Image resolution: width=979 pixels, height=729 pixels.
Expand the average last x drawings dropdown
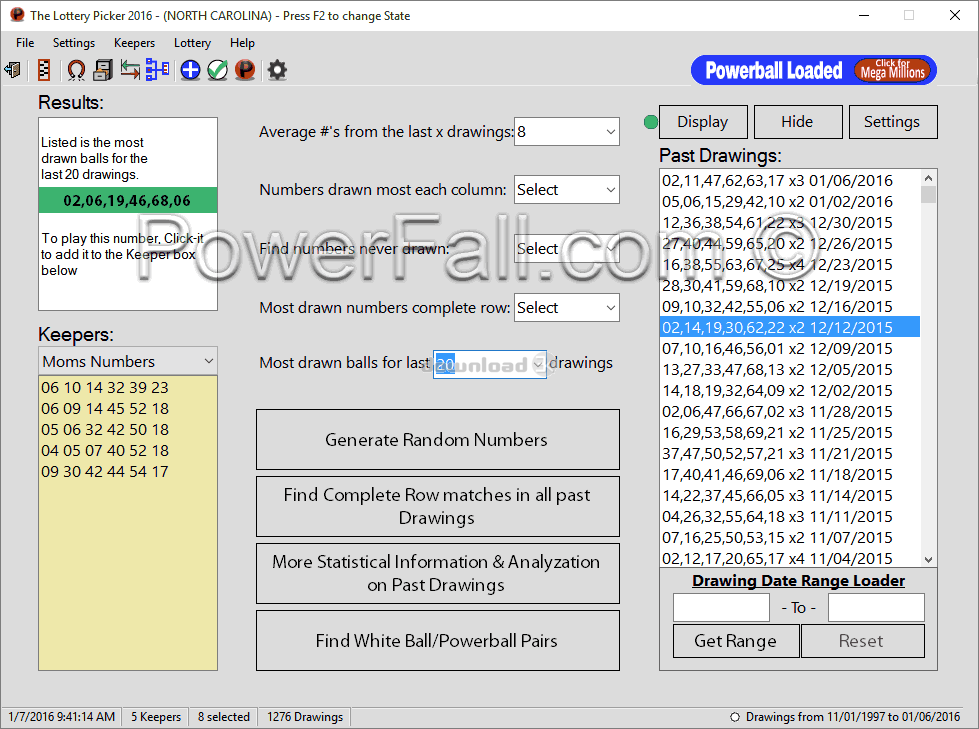coord(611,132)
